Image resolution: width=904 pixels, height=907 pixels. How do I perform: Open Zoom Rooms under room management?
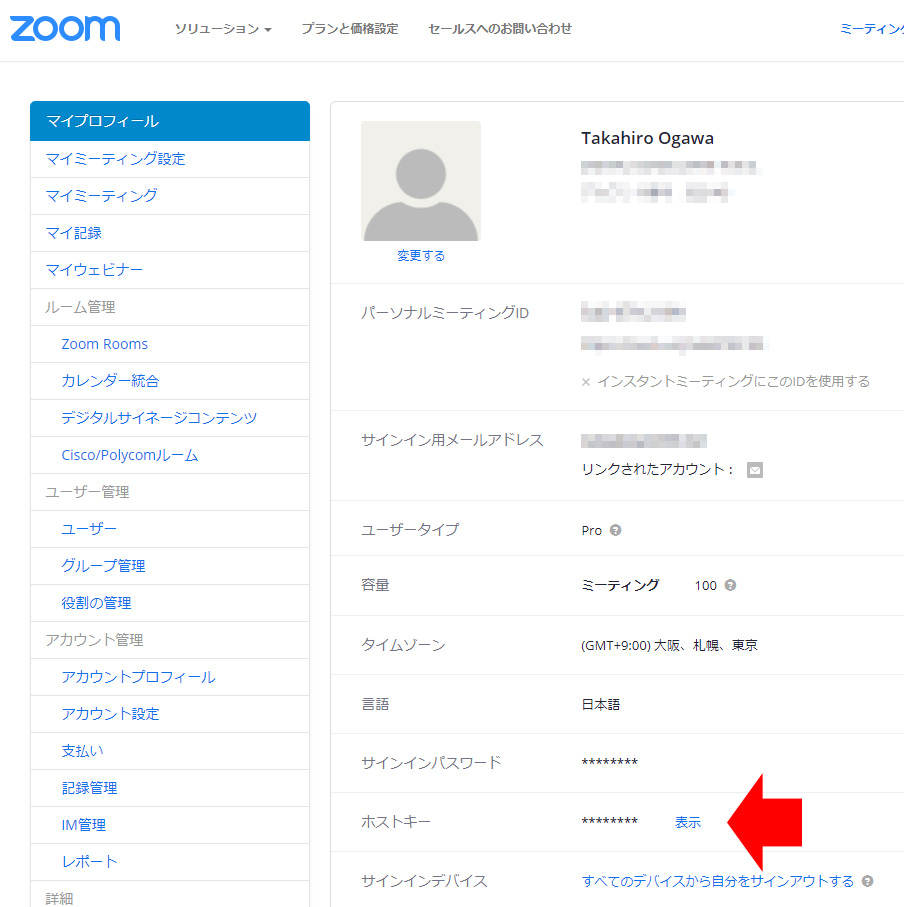[104, 344]
